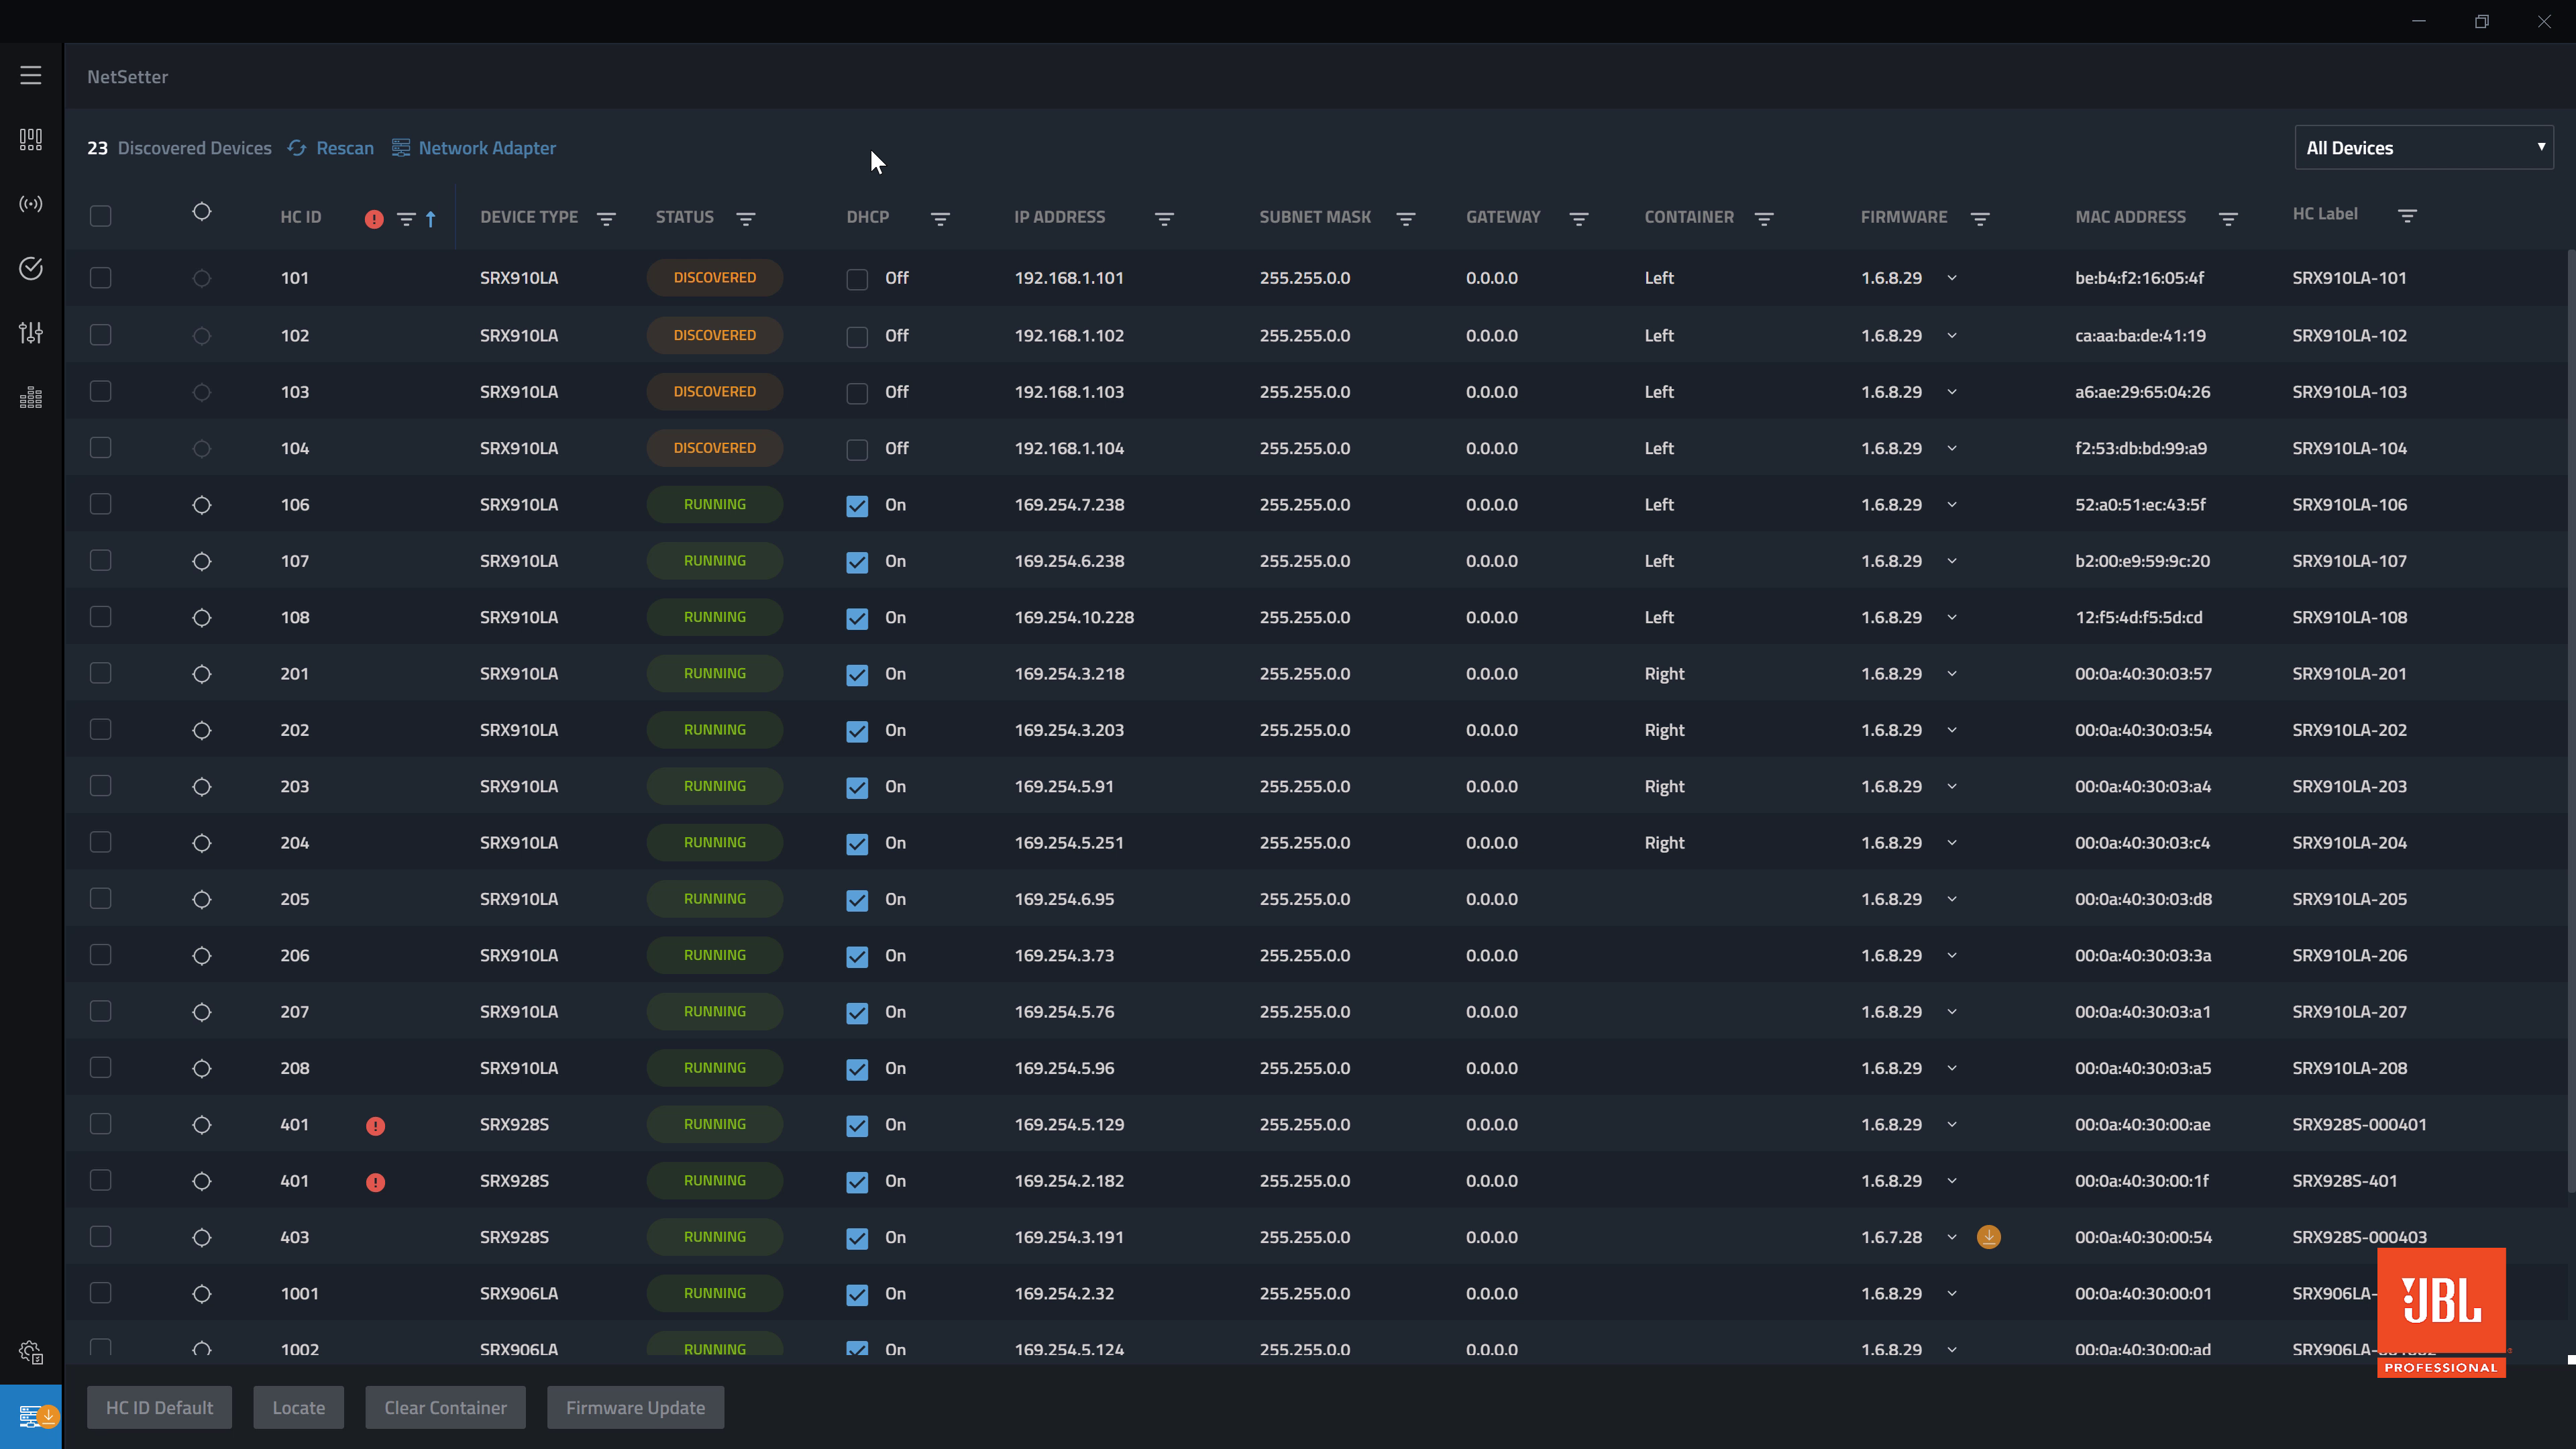
Task: Click the Rescan link
Action: coord(345,148)
